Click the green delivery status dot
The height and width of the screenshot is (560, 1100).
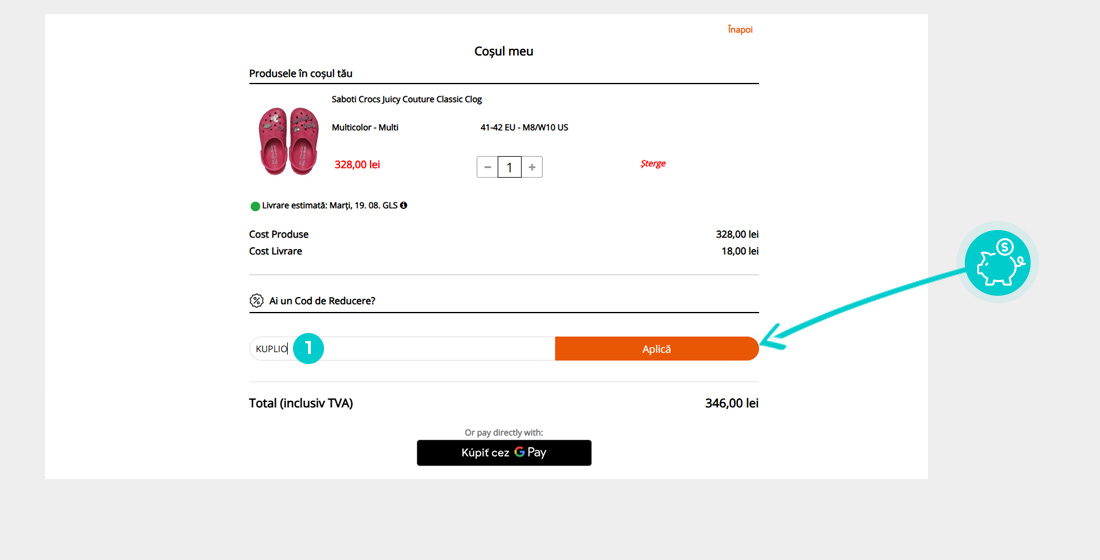point(255,206)
